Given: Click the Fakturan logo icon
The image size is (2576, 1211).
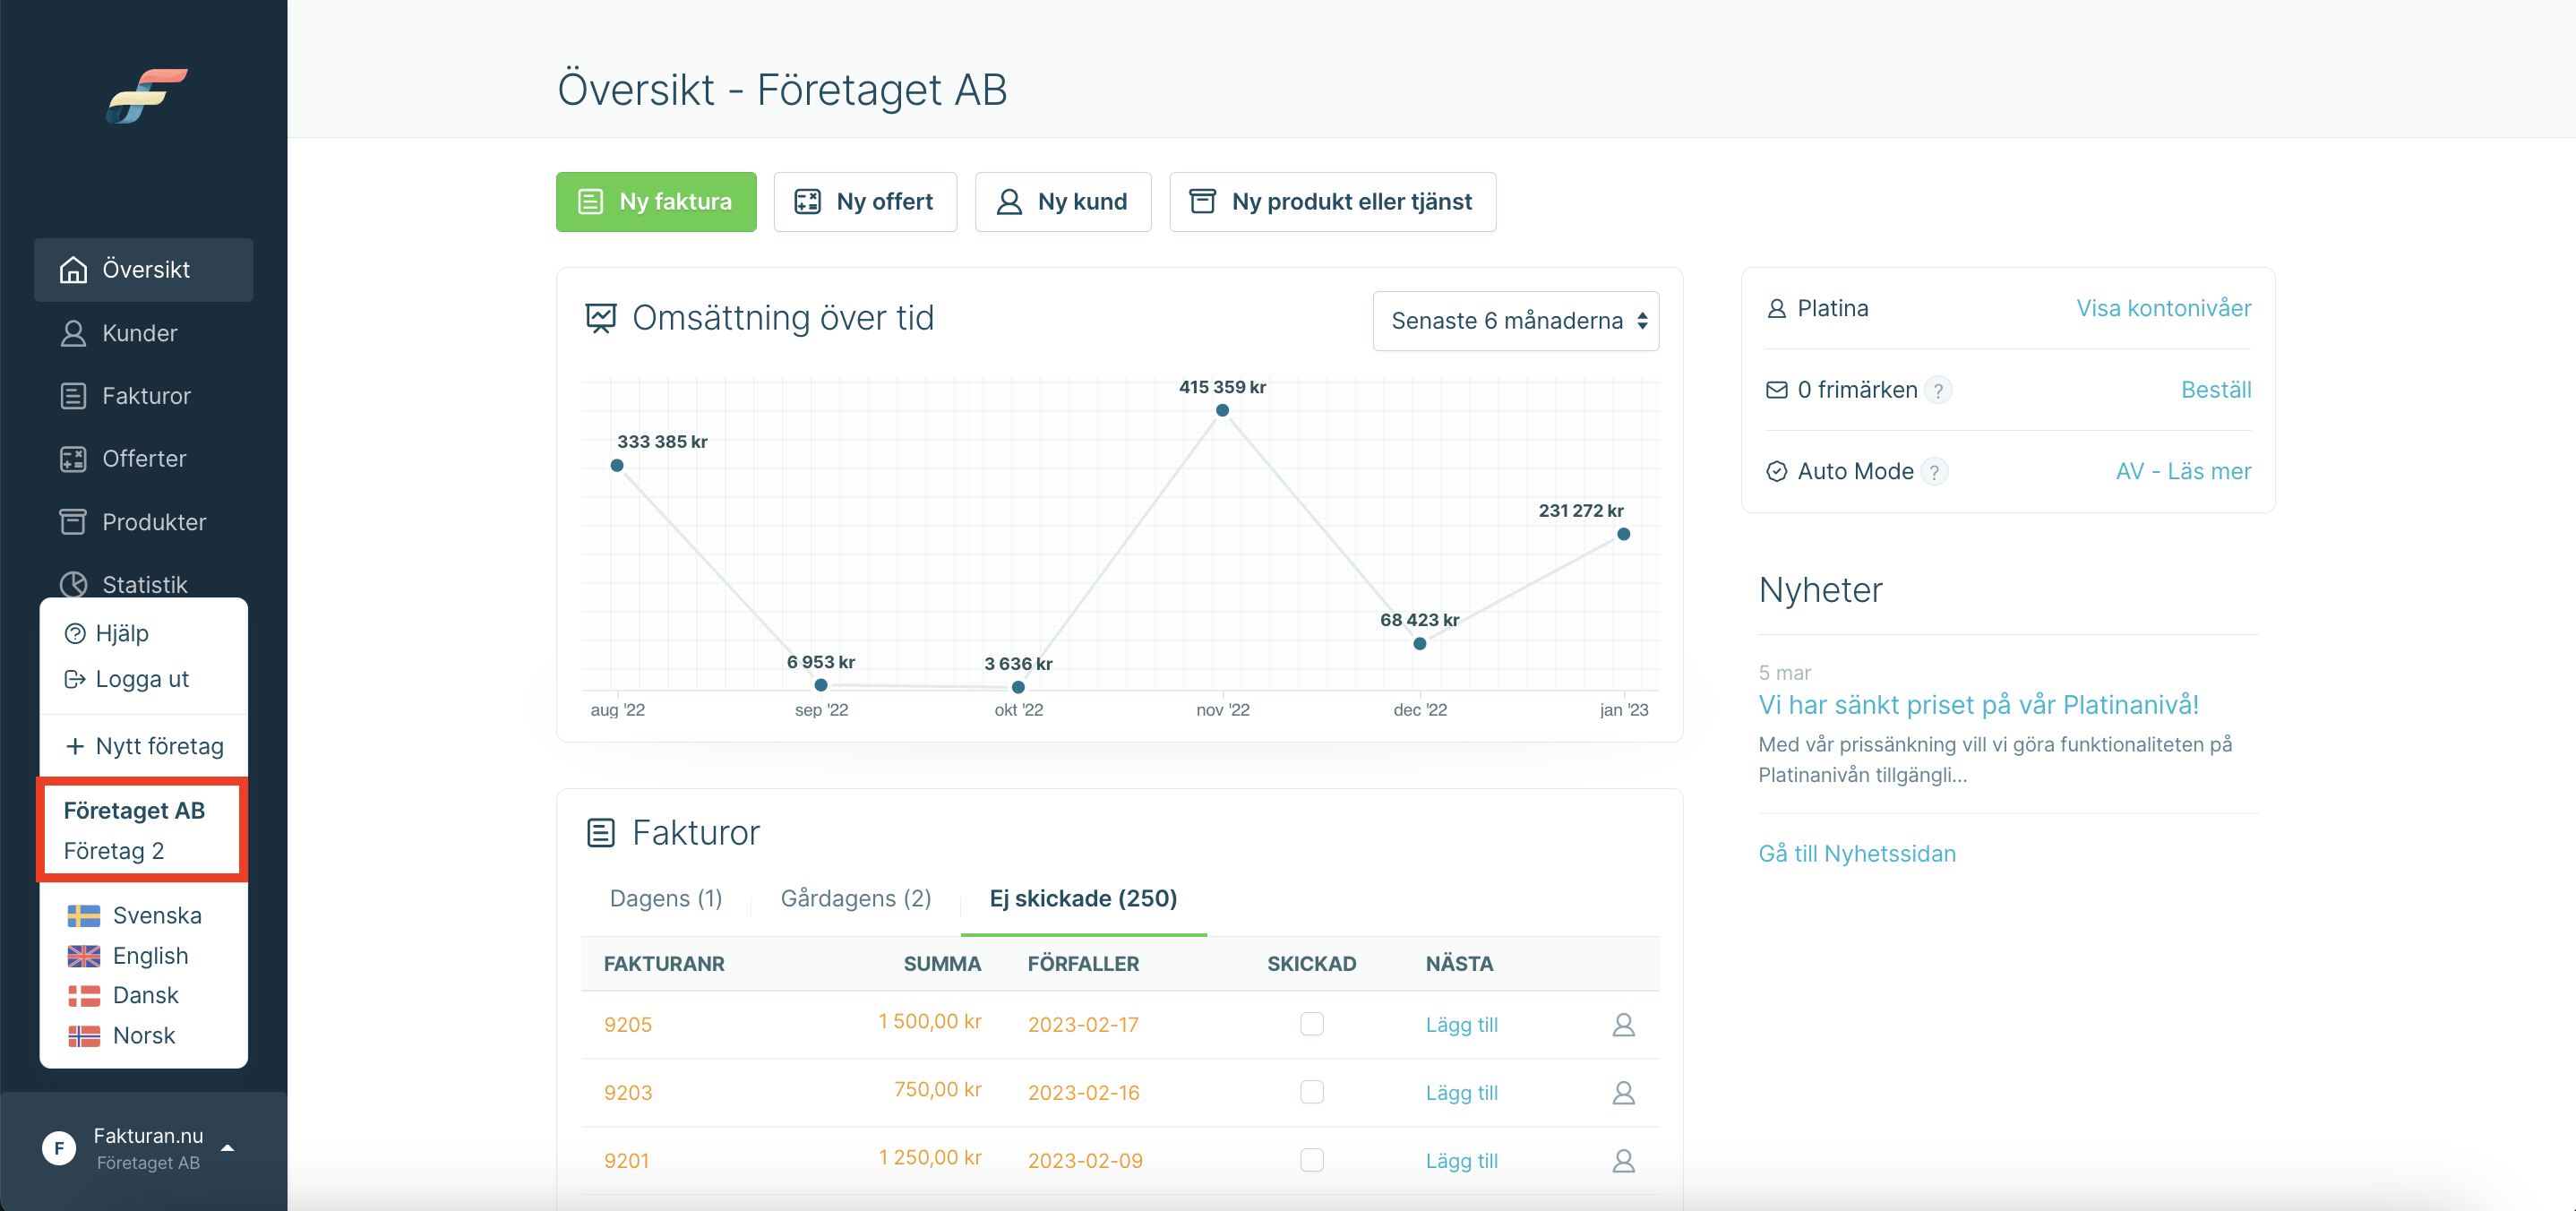Looking at the screenshot, I should 147,95.
